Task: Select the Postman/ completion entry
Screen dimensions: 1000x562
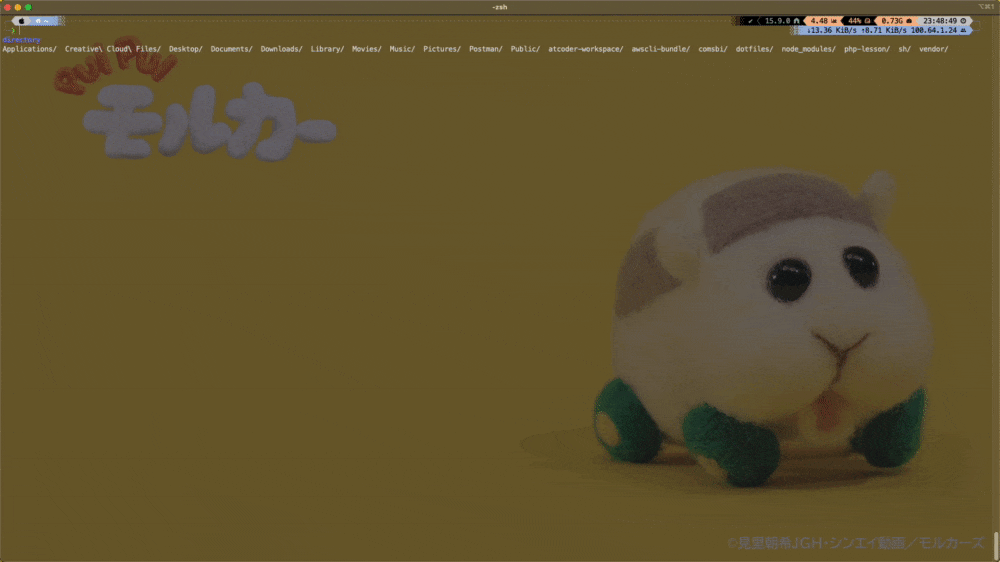Action: coord(485,48)
